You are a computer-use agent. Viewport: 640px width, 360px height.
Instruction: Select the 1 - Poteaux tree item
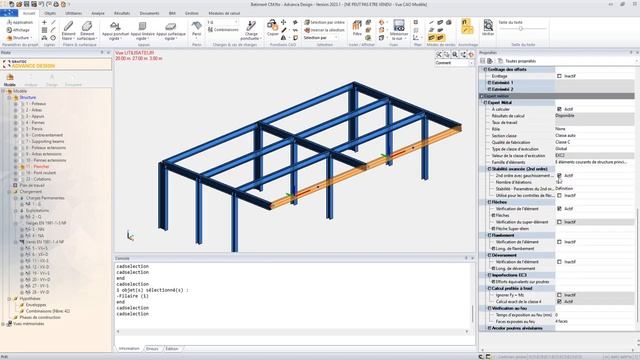(36, 104)
